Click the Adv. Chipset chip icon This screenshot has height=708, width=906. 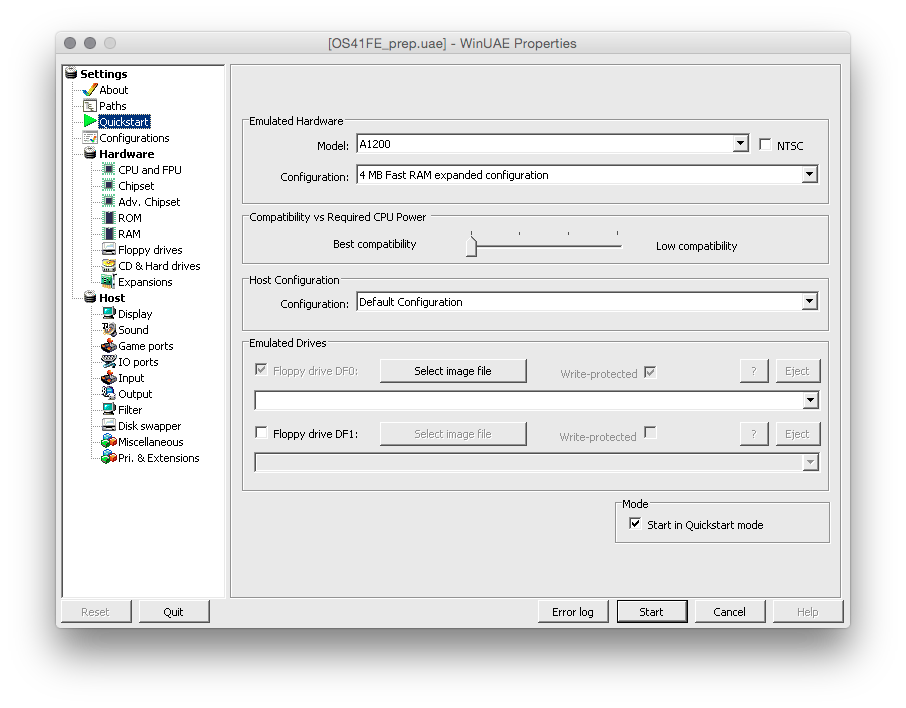(x=109, y=202)
